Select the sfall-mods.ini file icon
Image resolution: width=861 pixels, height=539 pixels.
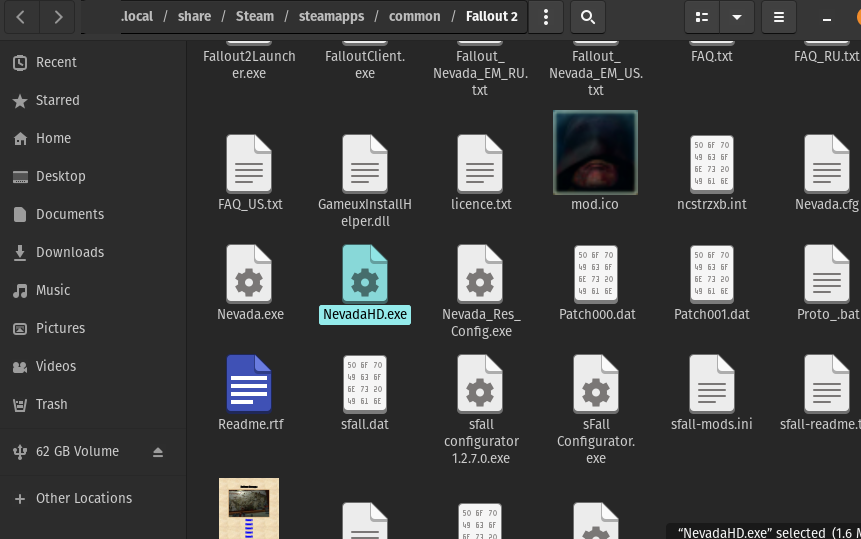(712, 383)
